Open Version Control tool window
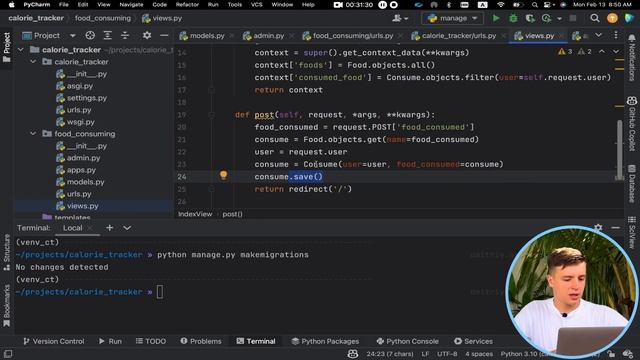The height and width of the screenshot is (360, 640). pos(53,341)
